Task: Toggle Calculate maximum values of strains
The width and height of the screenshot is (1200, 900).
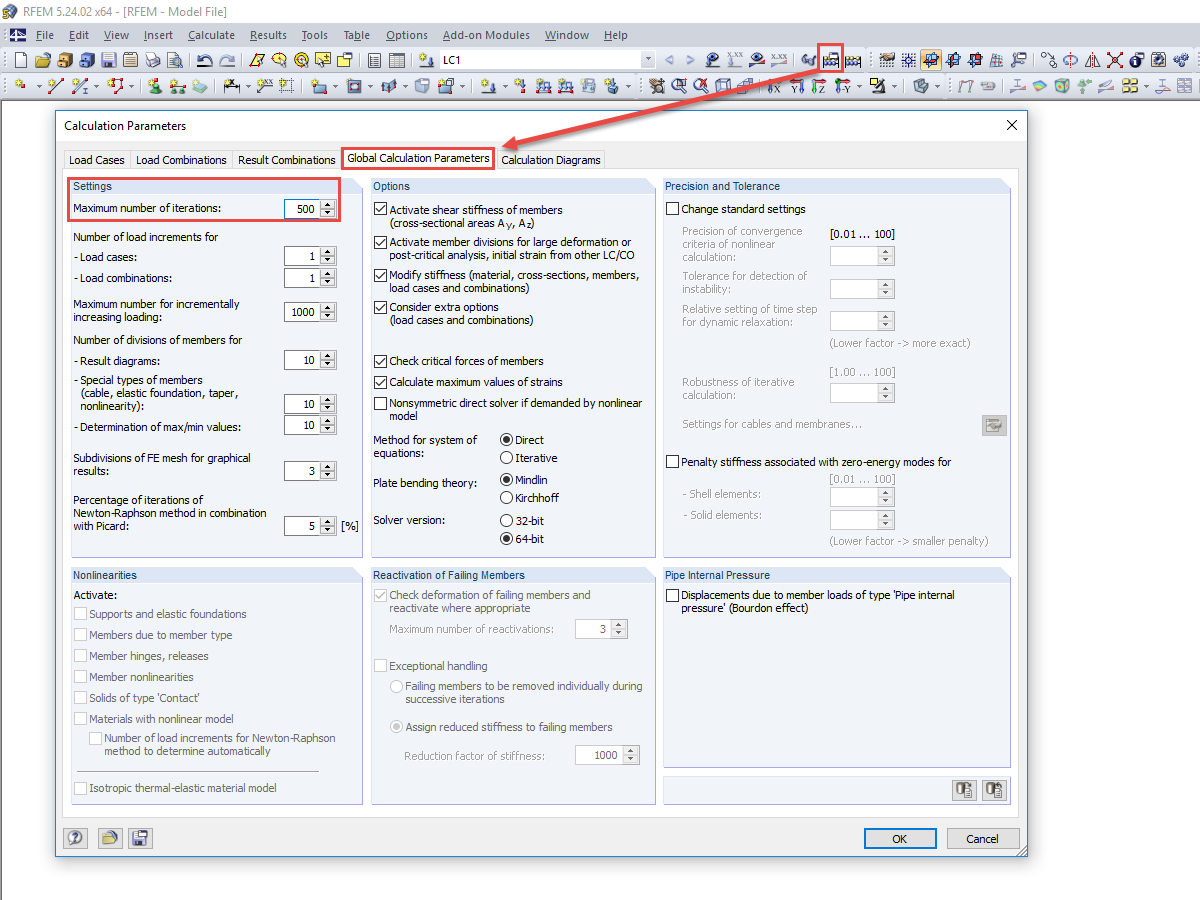Action: [x=380, y=382]
